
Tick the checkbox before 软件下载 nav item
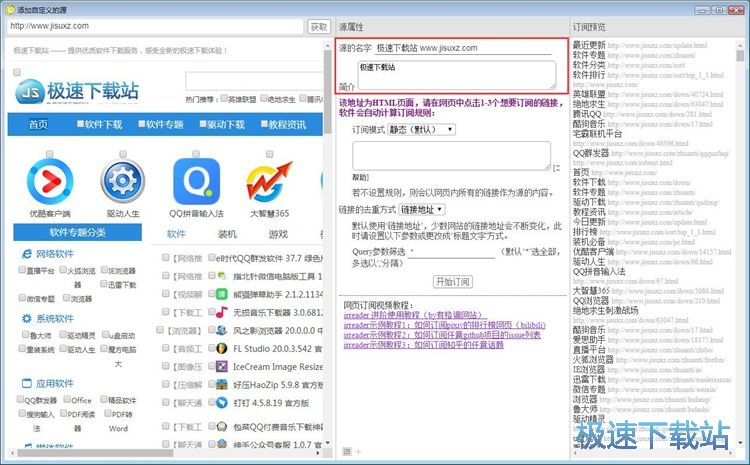click(x=81, y=125)
